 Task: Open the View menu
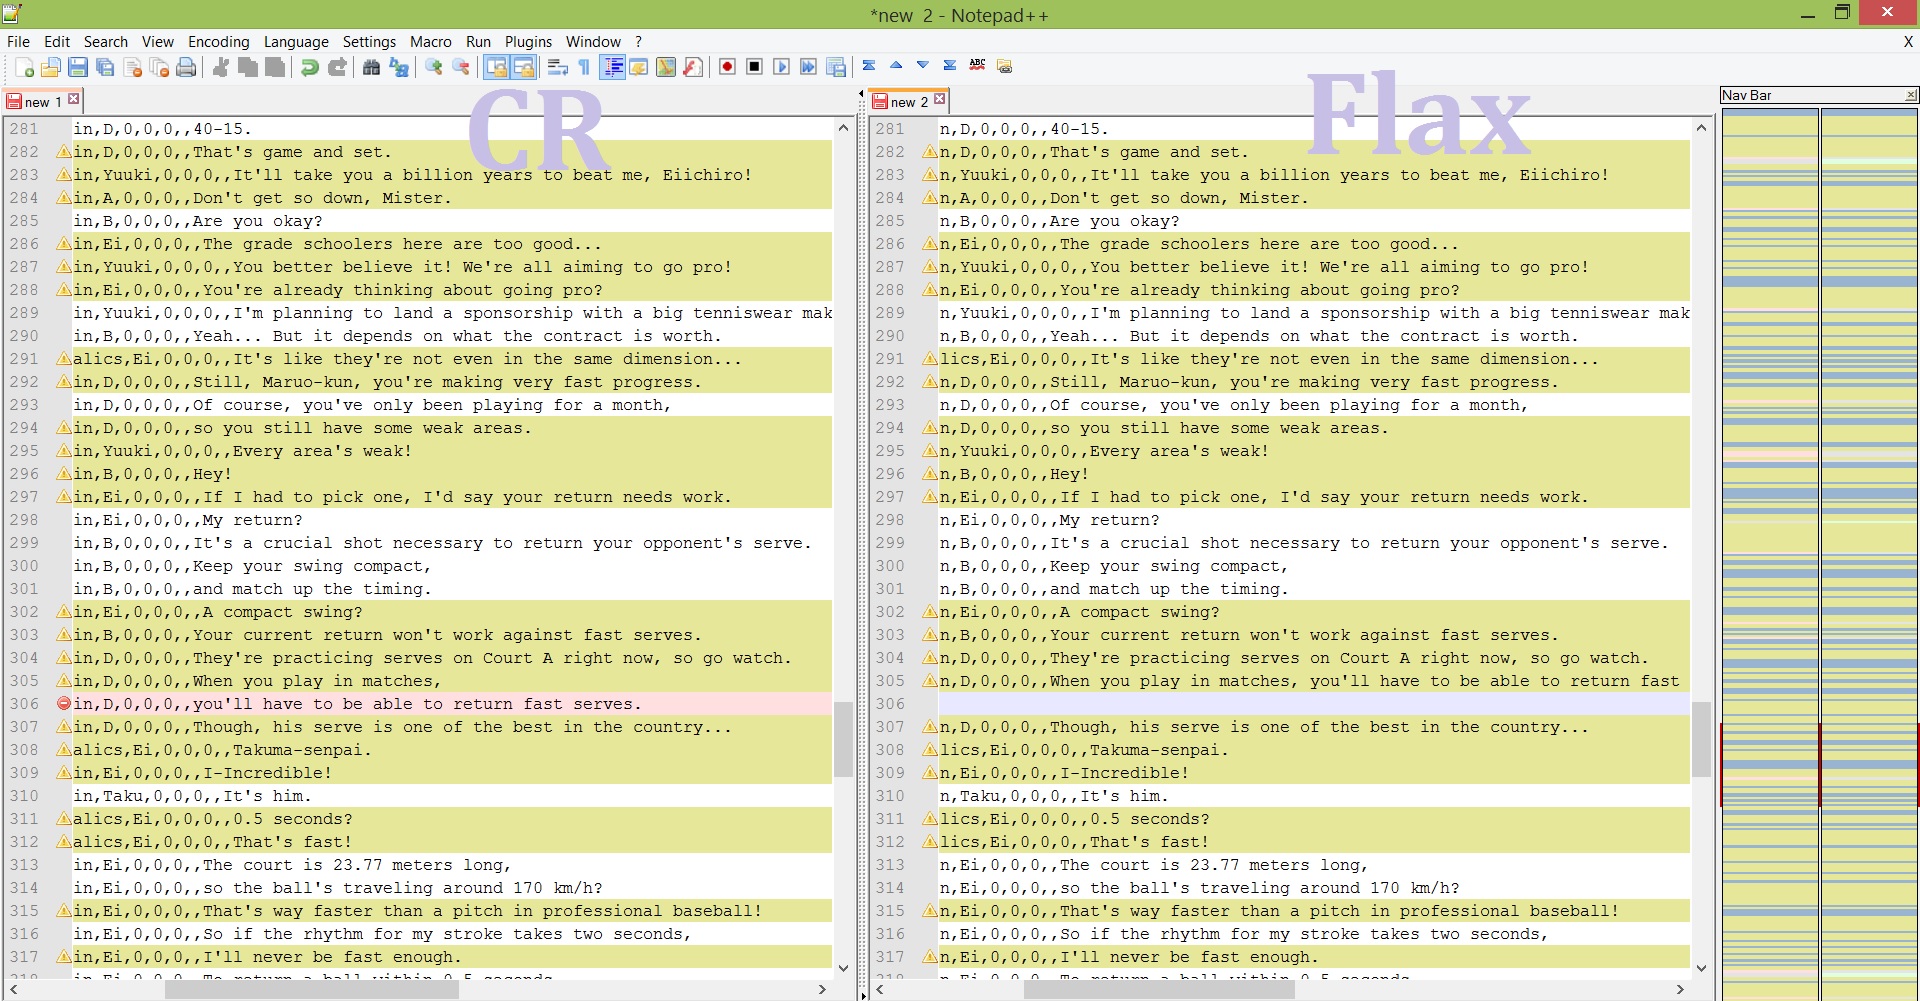tap(158, 42)
